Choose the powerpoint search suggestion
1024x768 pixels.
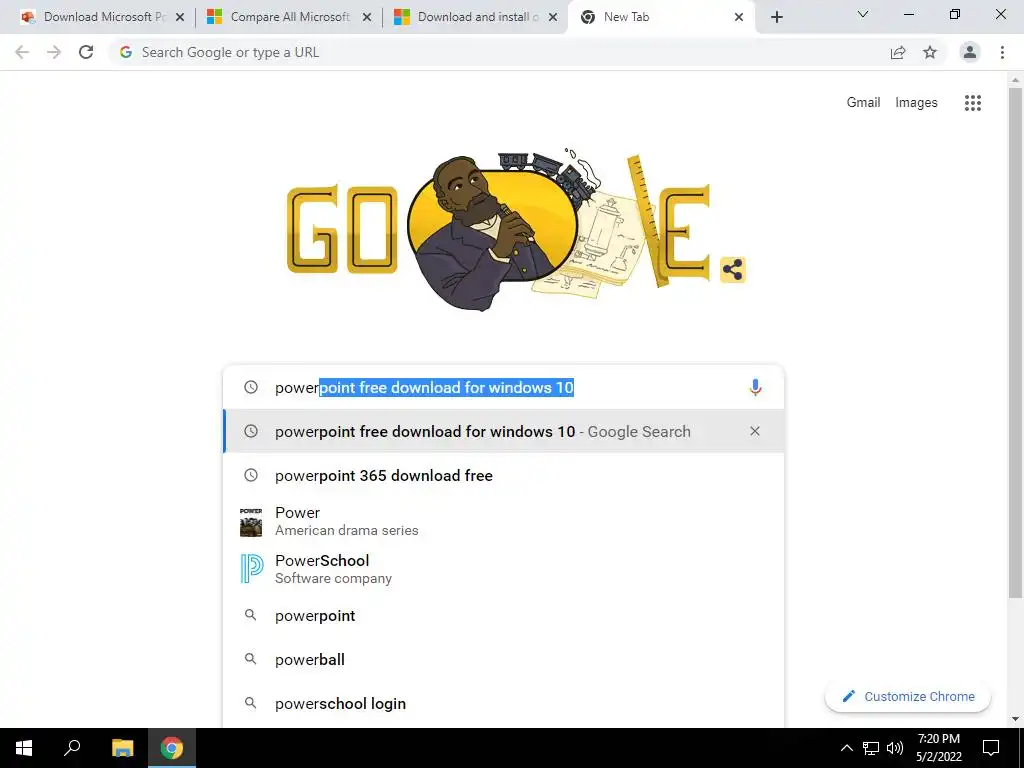[x=503, y=616]
